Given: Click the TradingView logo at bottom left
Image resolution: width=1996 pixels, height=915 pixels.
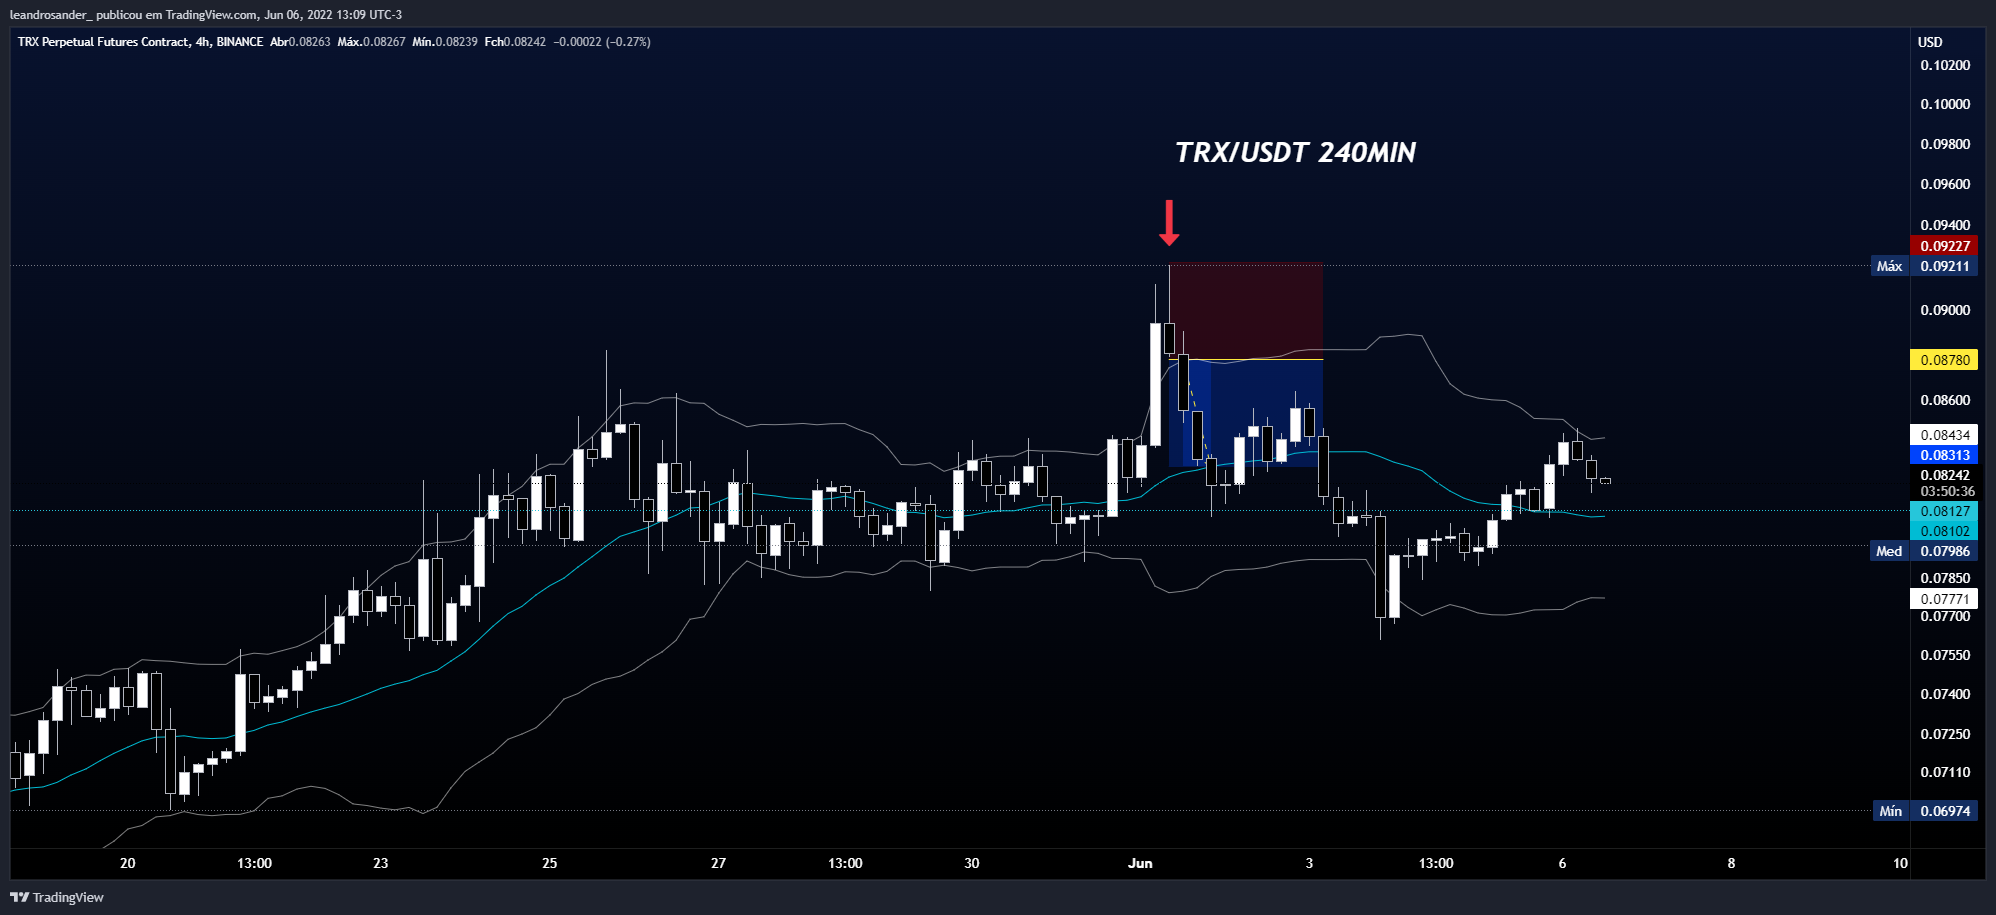Looking at the screenshot, I should pyautogui.click(x=57, y=897).
